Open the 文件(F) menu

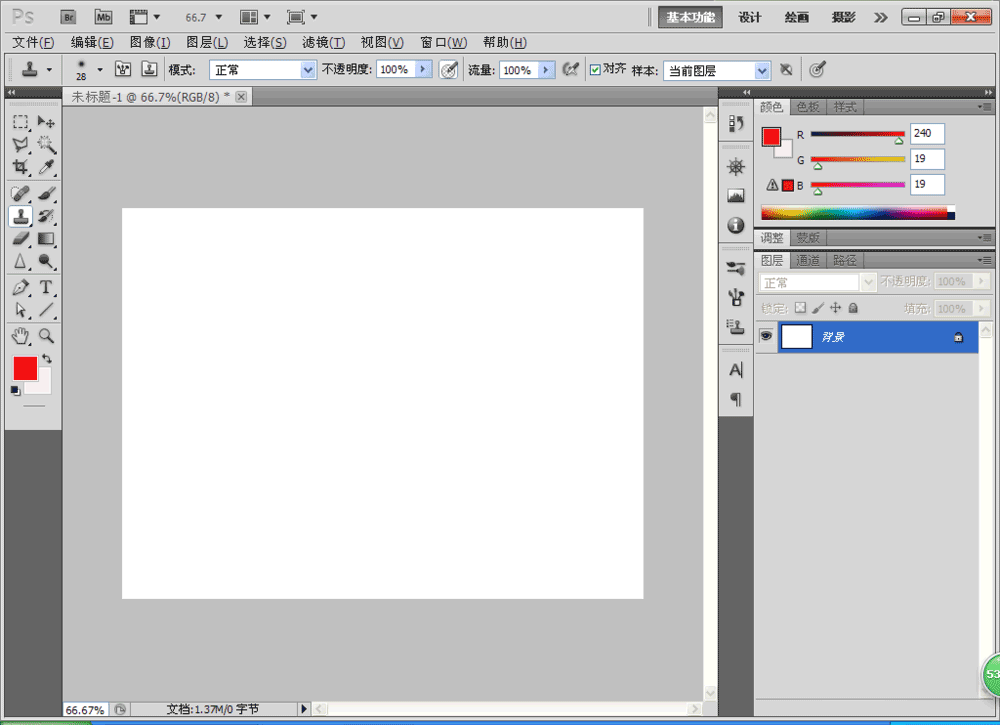pos(33,42)
